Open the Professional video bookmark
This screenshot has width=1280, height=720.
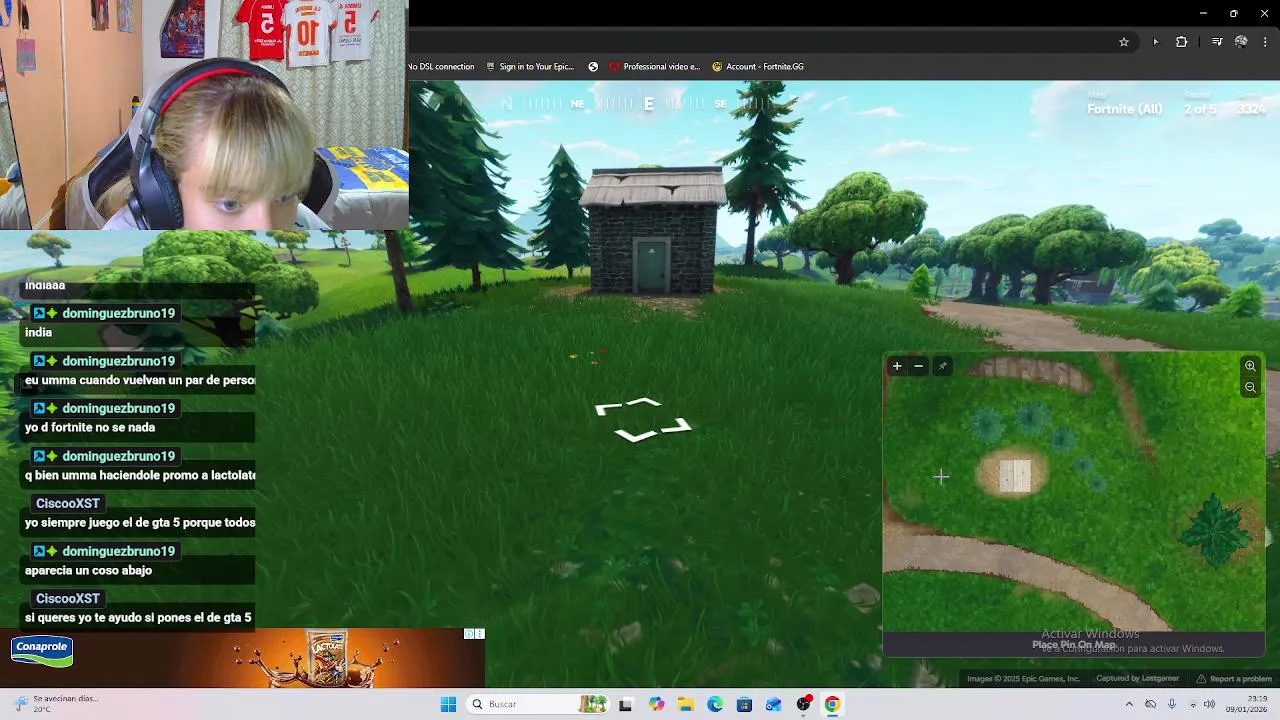pos(654,67)
